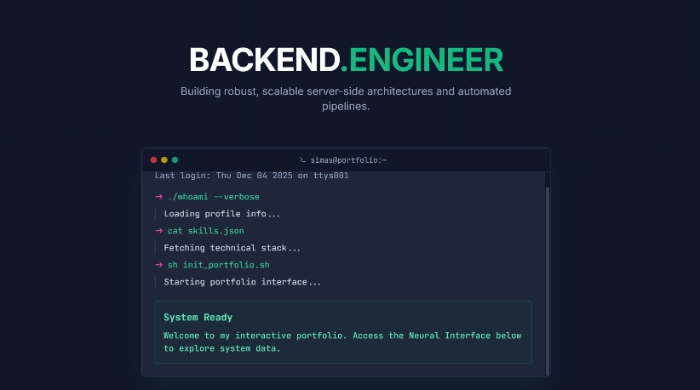Click the green terminal window dot

(175, 160)
